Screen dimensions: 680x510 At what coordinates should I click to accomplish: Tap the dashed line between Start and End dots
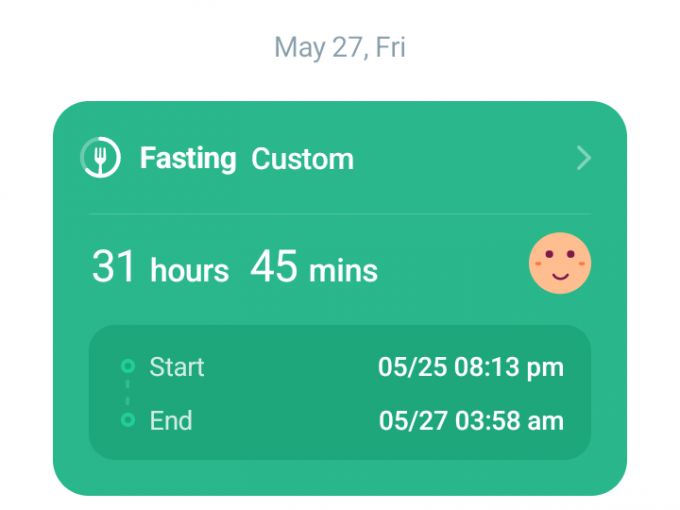tap(127, 393)
